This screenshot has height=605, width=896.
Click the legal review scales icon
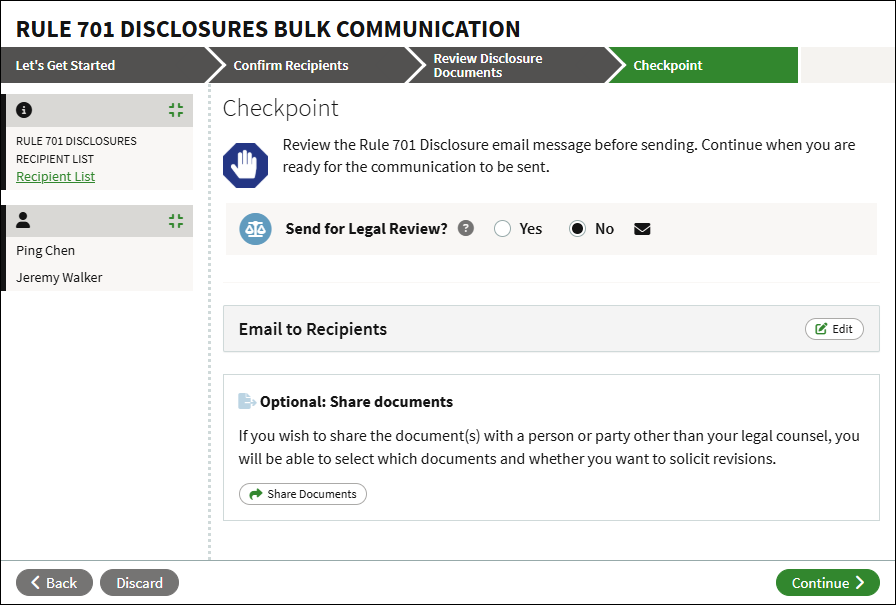[x=255, y=229]
